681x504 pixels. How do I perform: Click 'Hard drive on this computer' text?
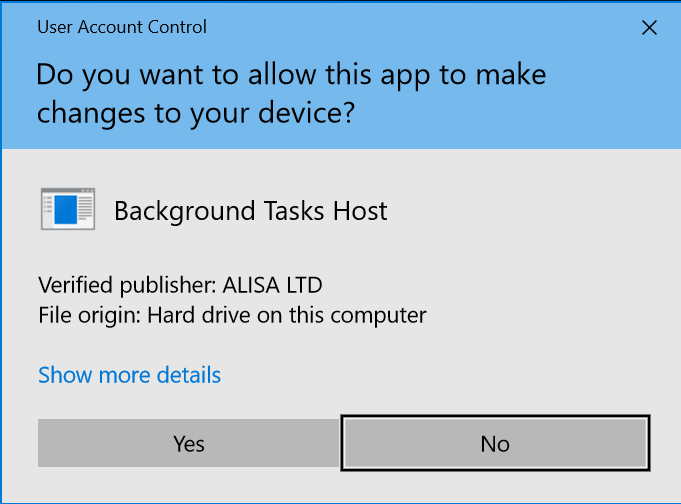click(287, 316)
